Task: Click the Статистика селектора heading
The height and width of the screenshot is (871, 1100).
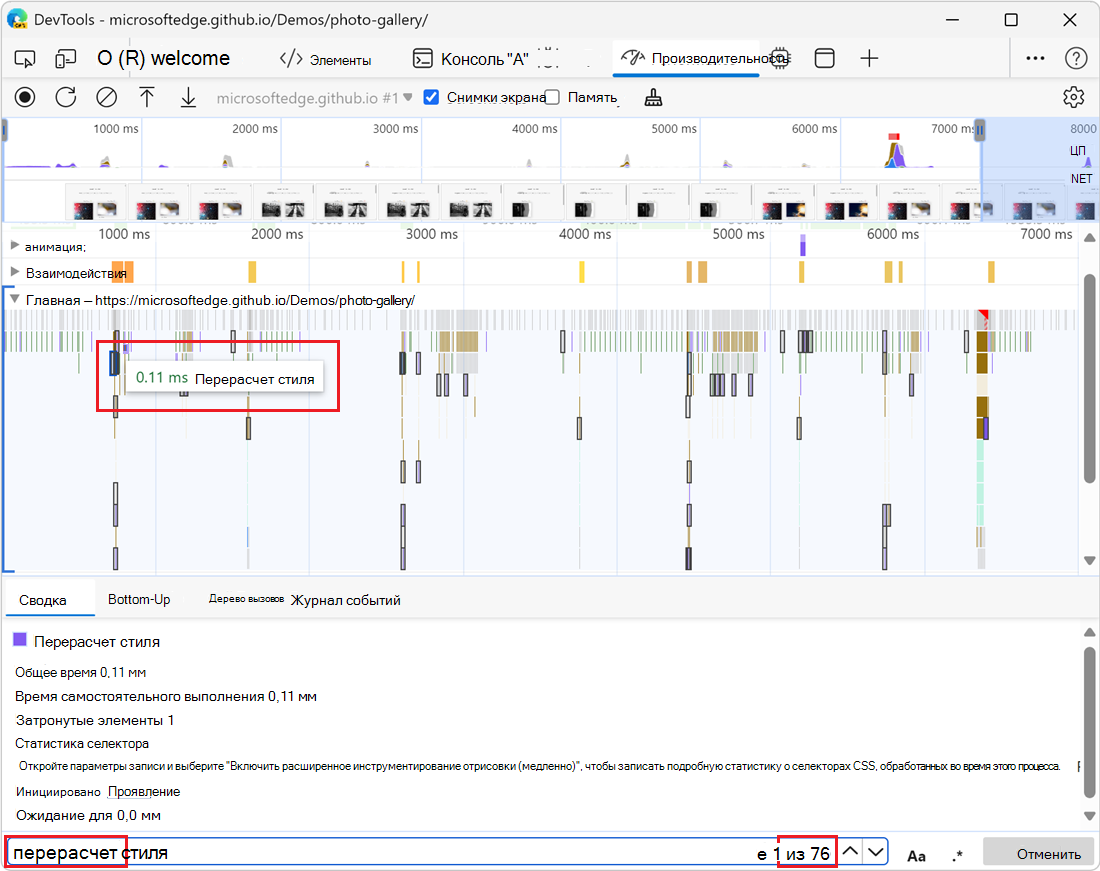Action: tap(82, 743)
